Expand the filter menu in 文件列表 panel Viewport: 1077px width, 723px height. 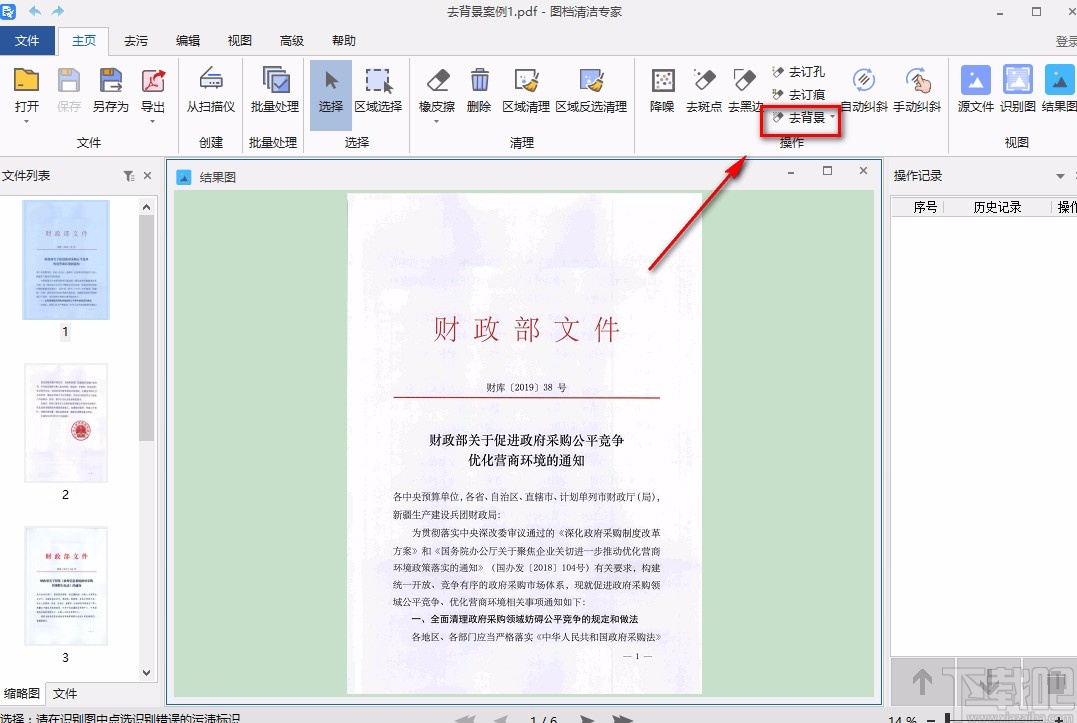click(129, 175)
